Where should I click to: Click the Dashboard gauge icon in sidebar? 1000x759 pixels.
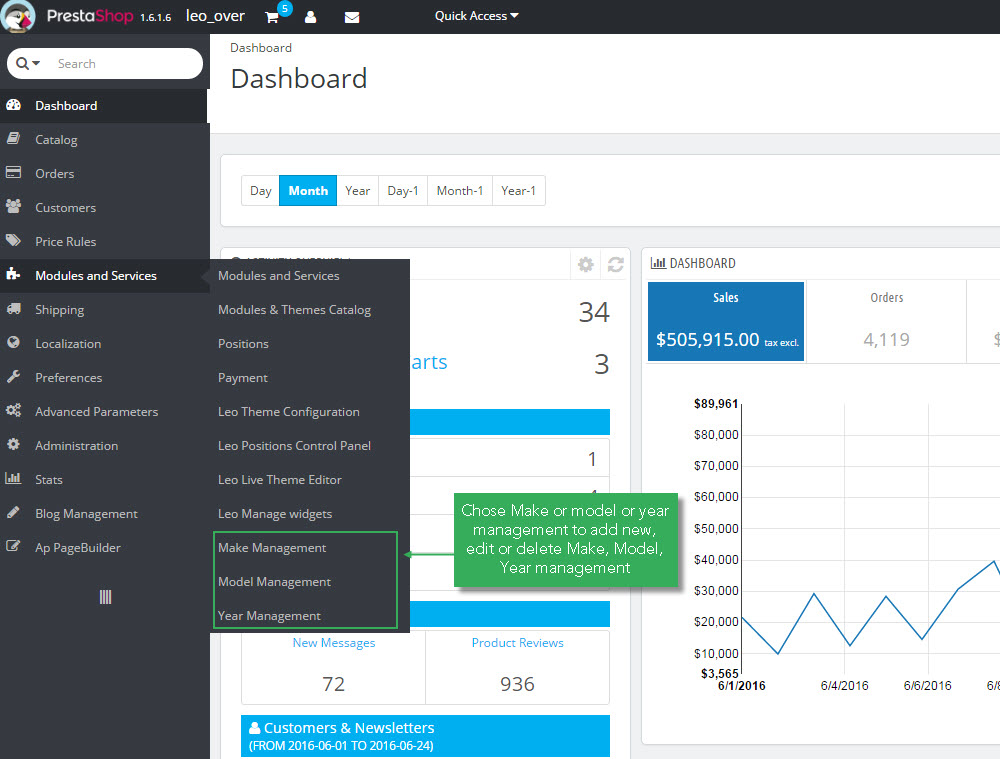[13, 105]
